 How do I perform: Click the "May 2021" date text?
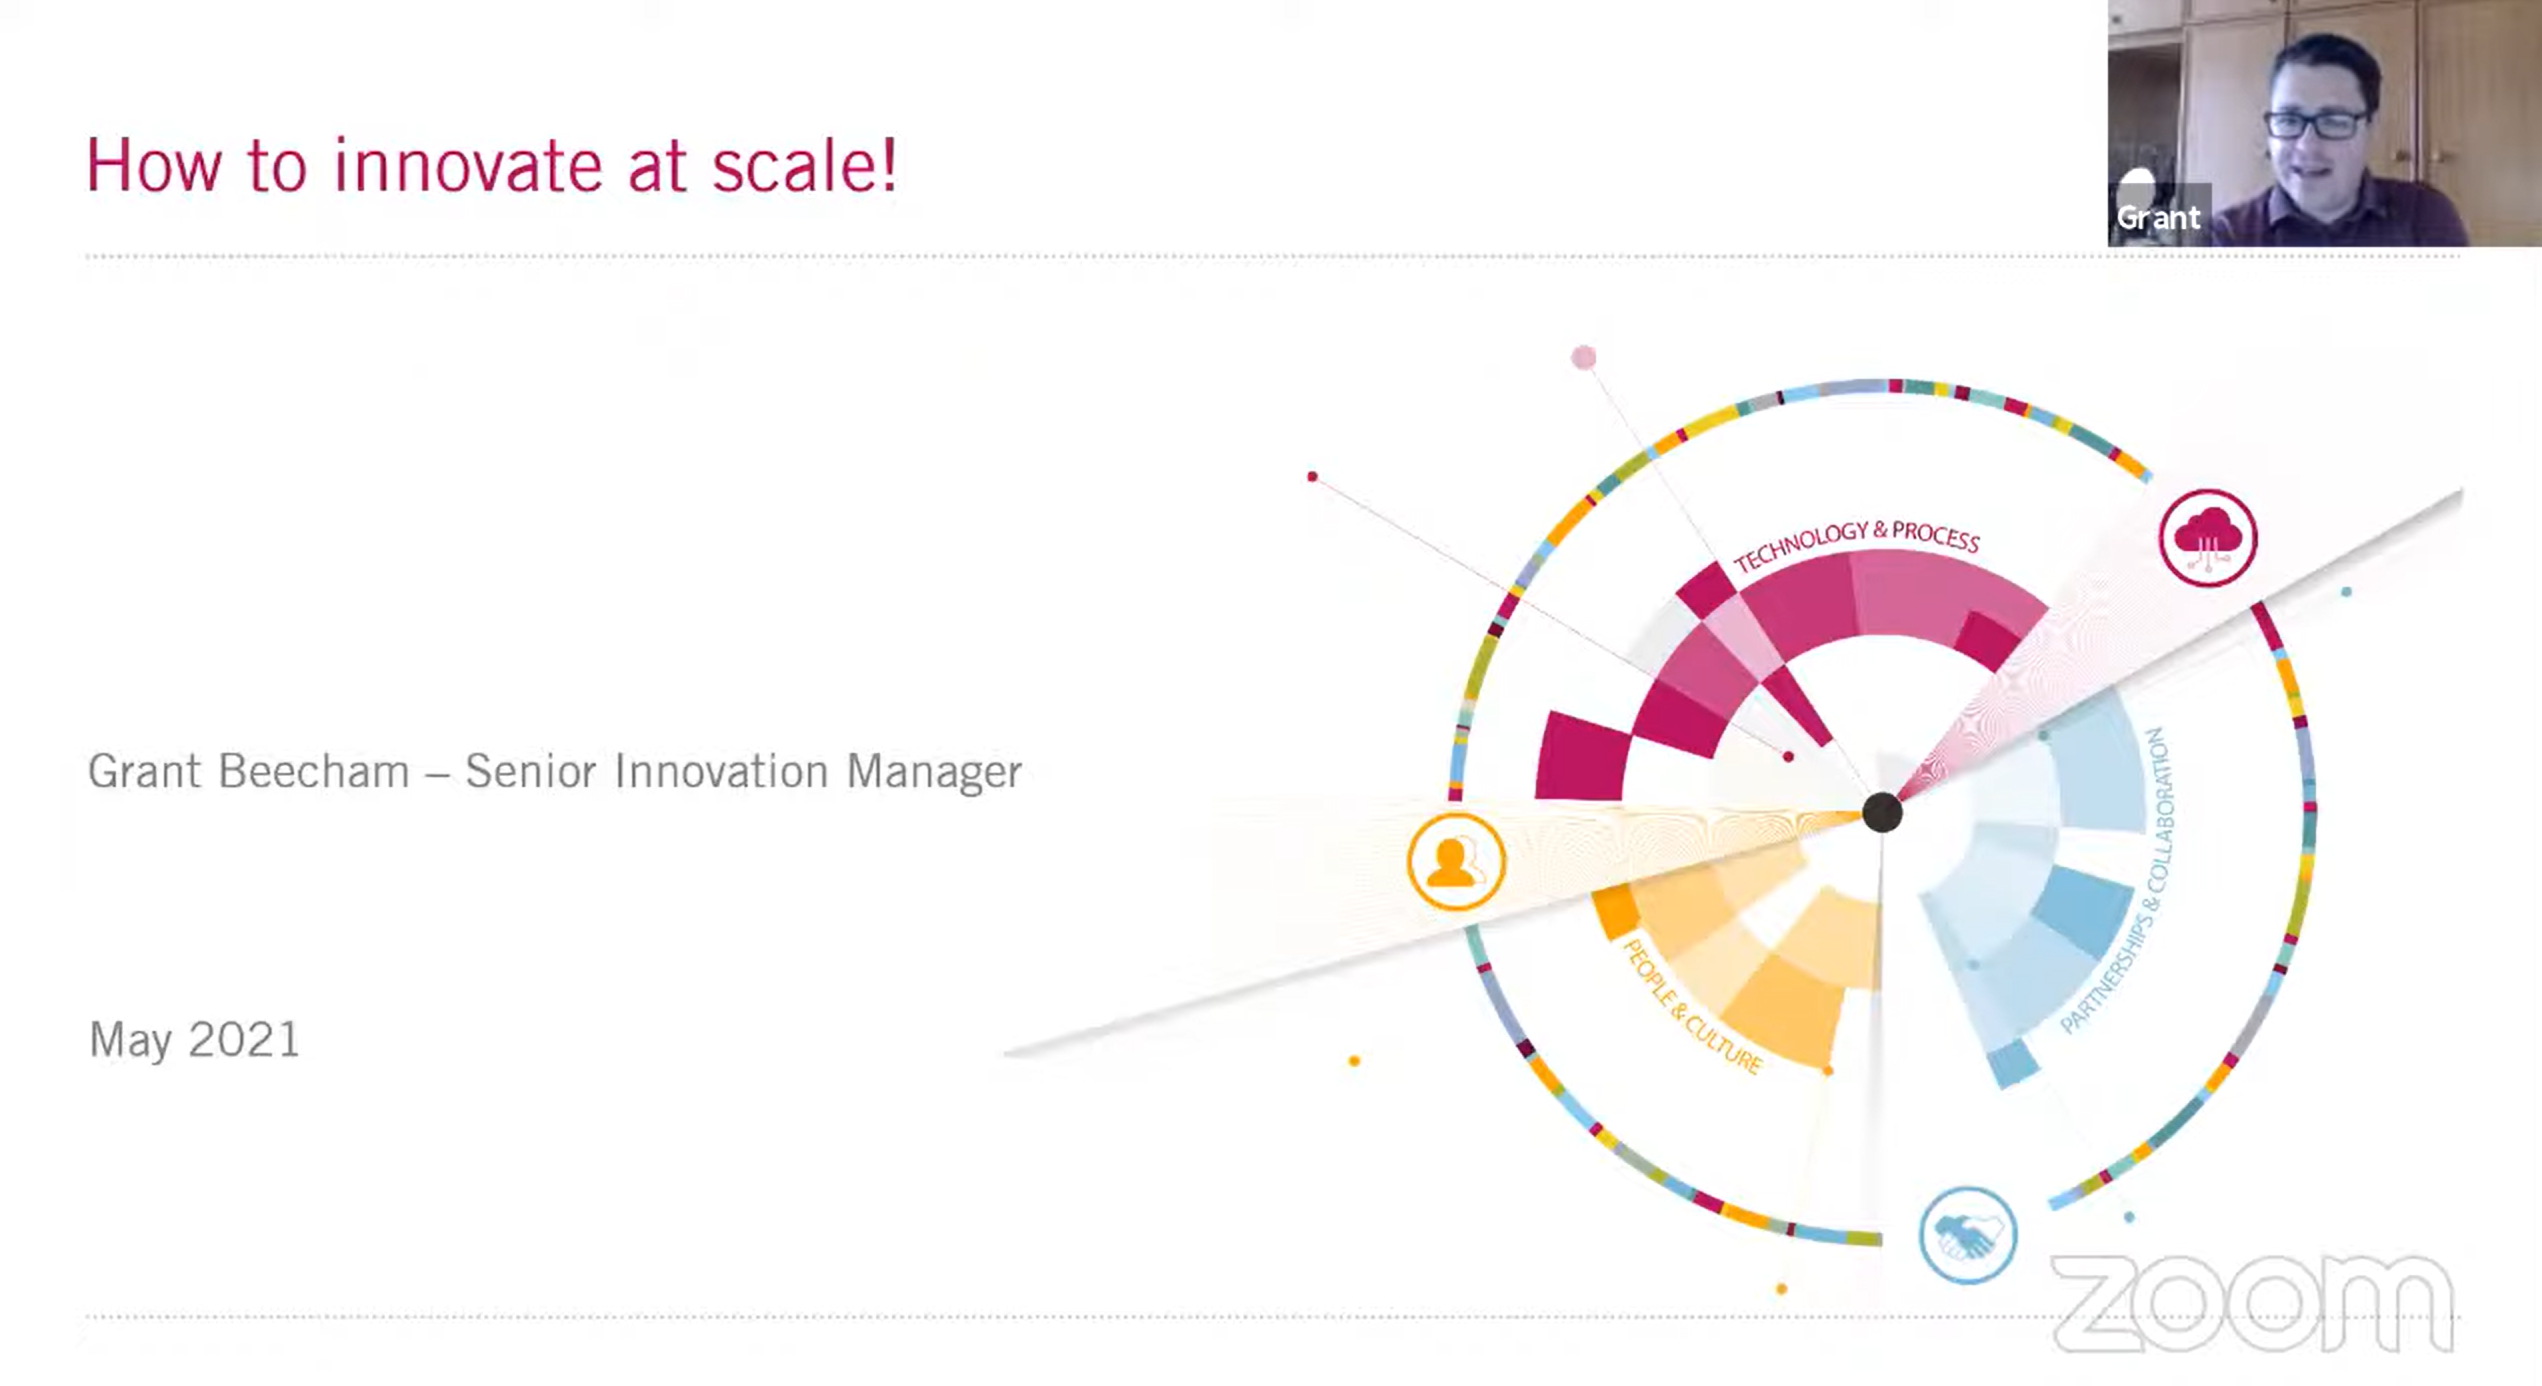tap(194, 1040)
